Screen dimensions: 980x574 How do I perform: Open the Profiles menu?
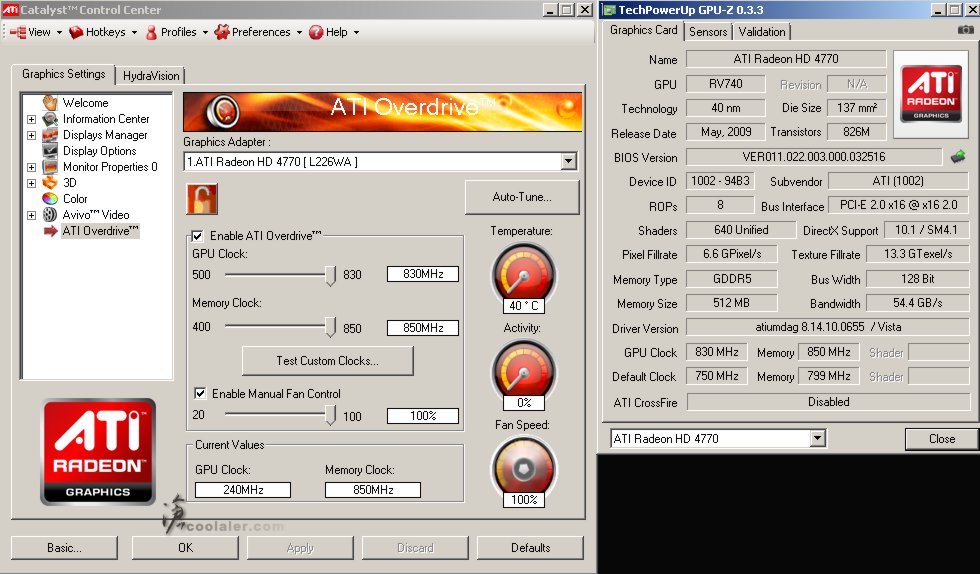[x=178, y=32]
